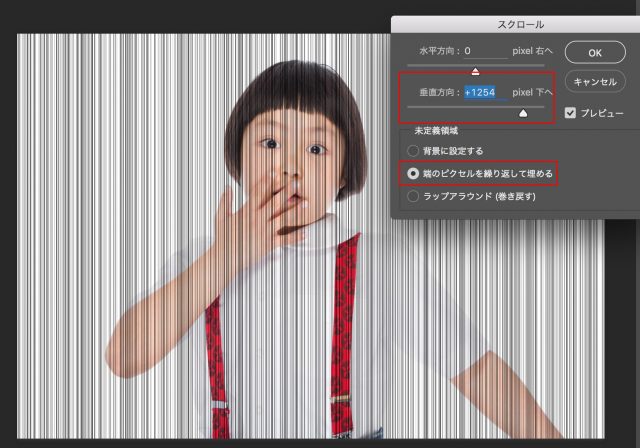This screenshot has width=640, height=448.
Task: Click the OK button in スクロール dialog
Action: pos(594,51)
